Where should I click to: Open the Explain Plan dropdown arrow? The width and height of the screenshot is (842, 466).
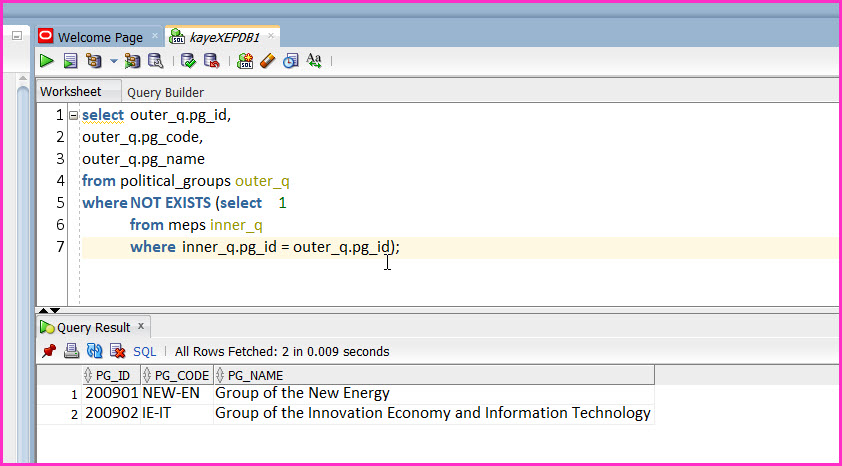pyautogui.click(x=113, y=61)
